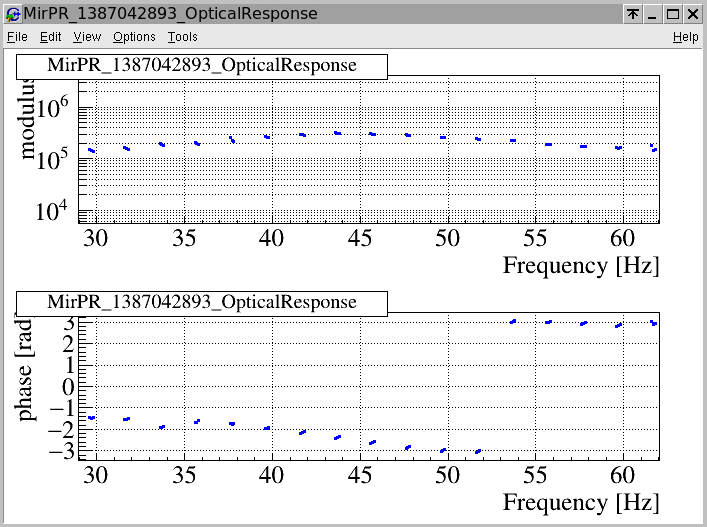Click the upper plot Frequency [Hz] label
Viewport: 707px width, 527px height.
point(580,266)
